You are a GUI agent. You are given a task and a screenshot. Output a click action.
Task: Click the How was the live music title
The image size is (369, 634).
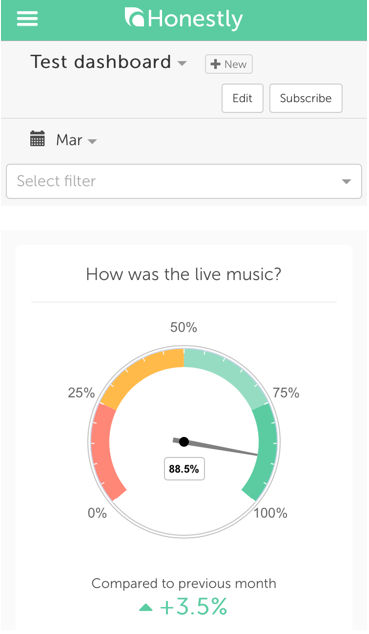pyautogui.click(x=184, y=275)
